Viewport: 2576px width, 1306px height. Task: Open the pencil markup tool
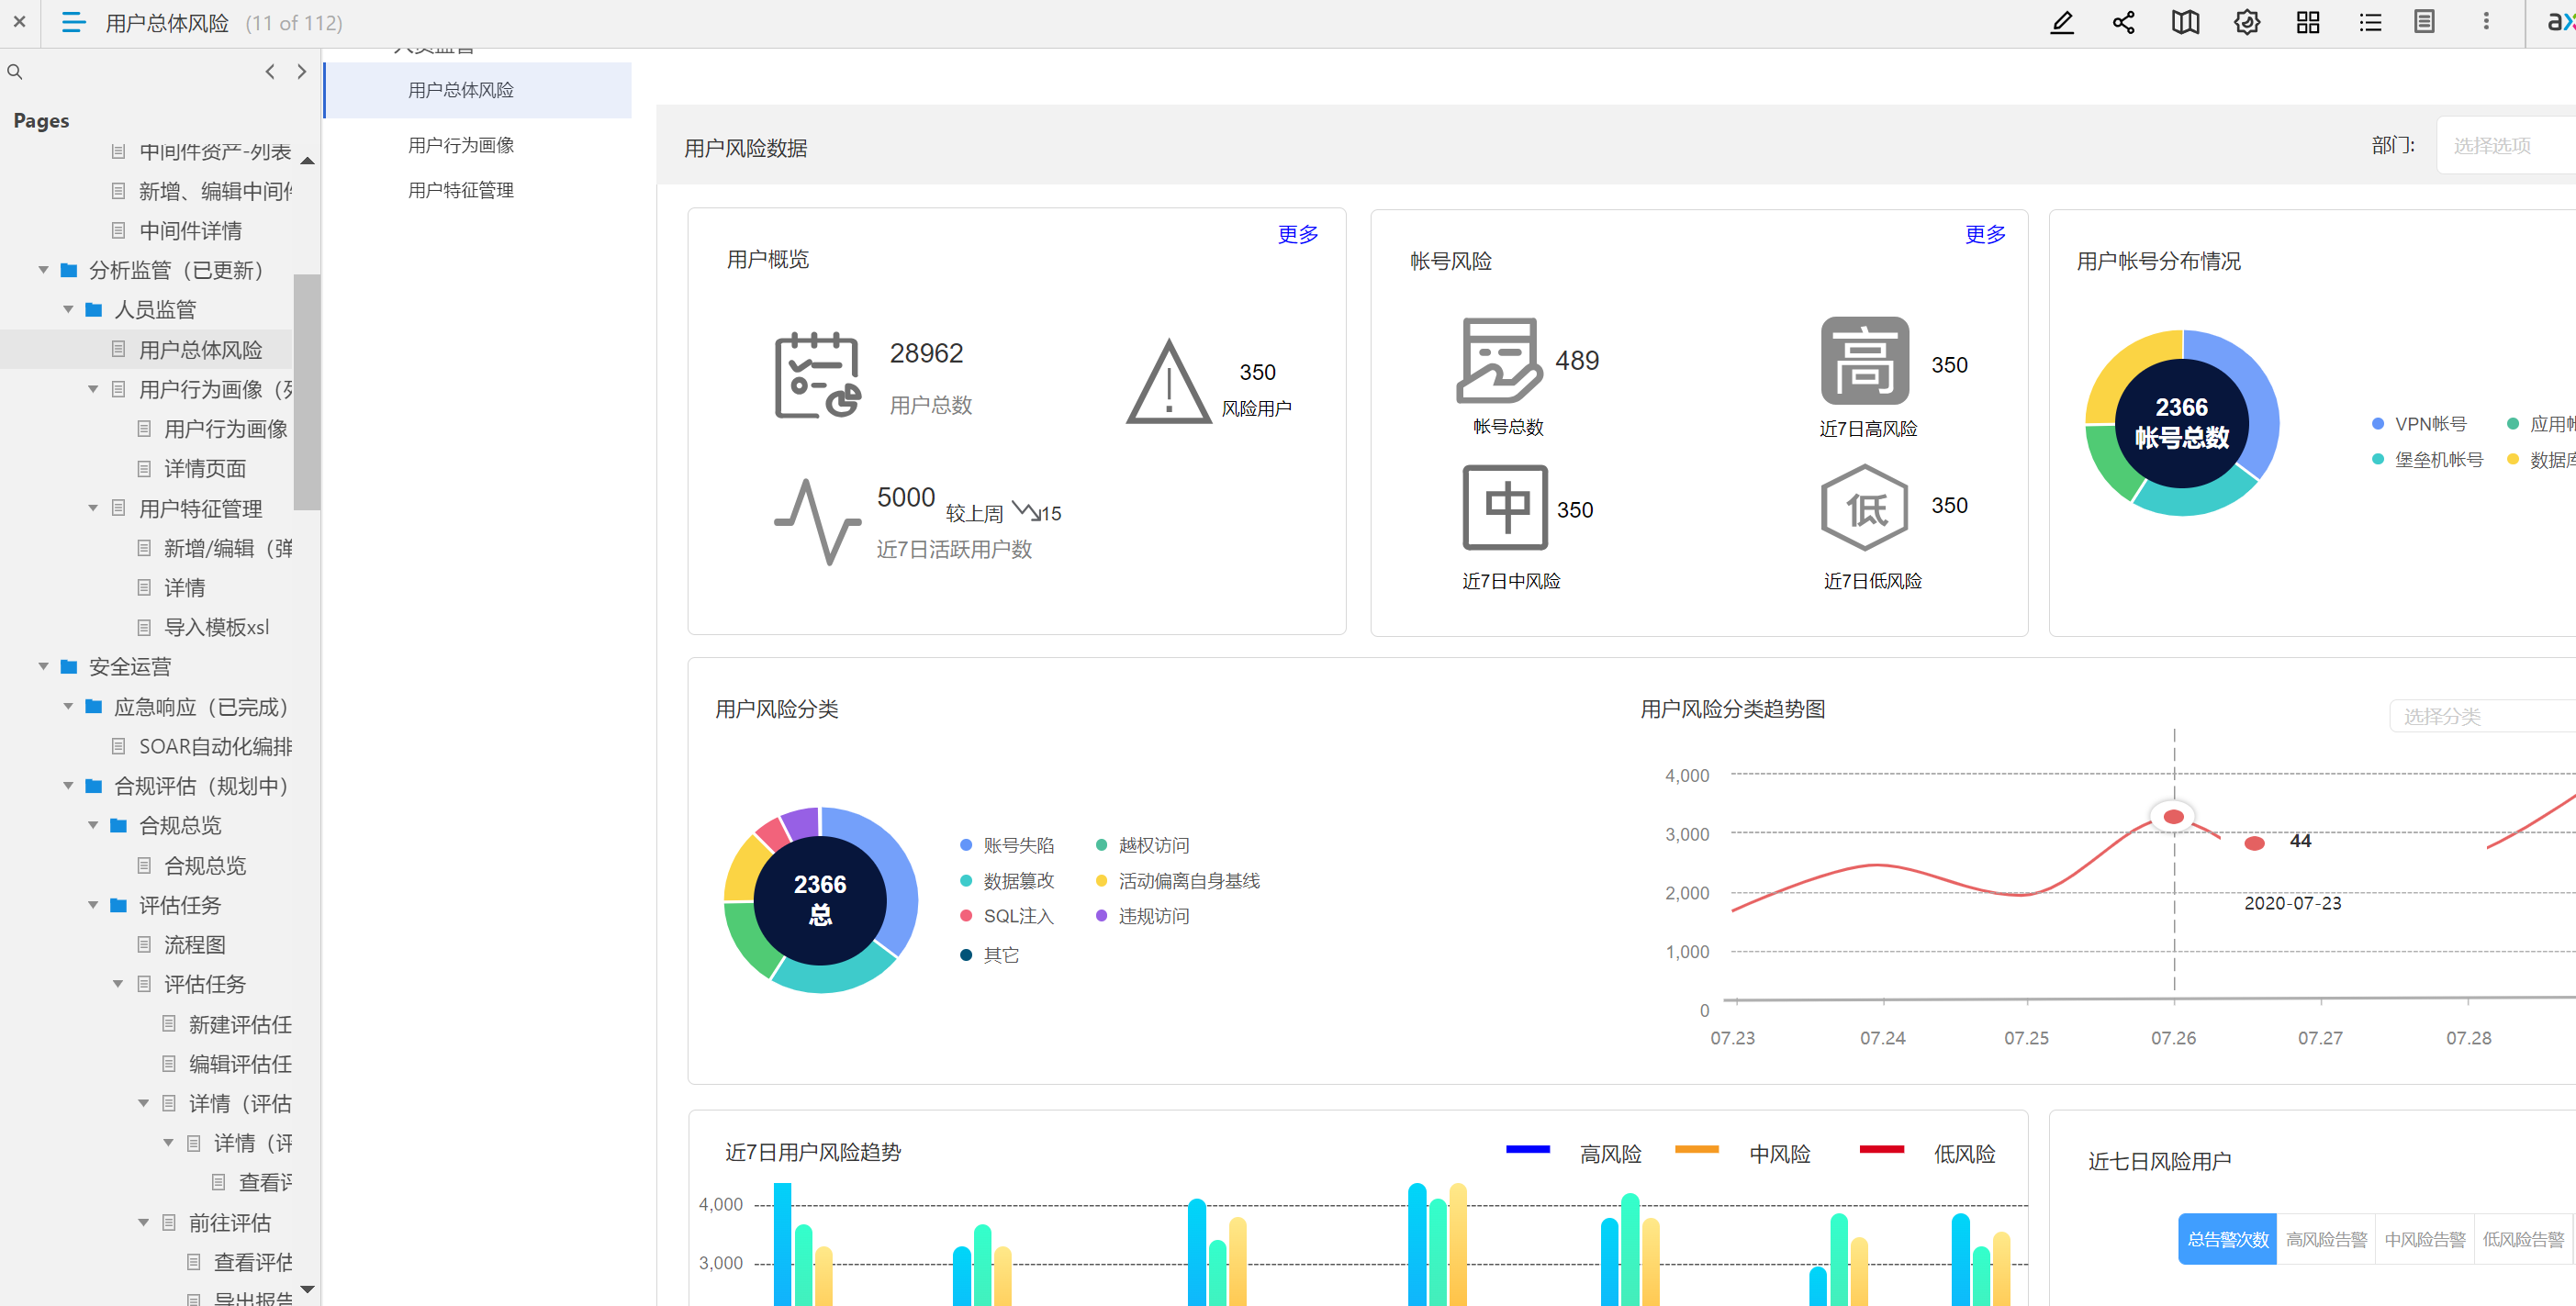[2062, 22]
